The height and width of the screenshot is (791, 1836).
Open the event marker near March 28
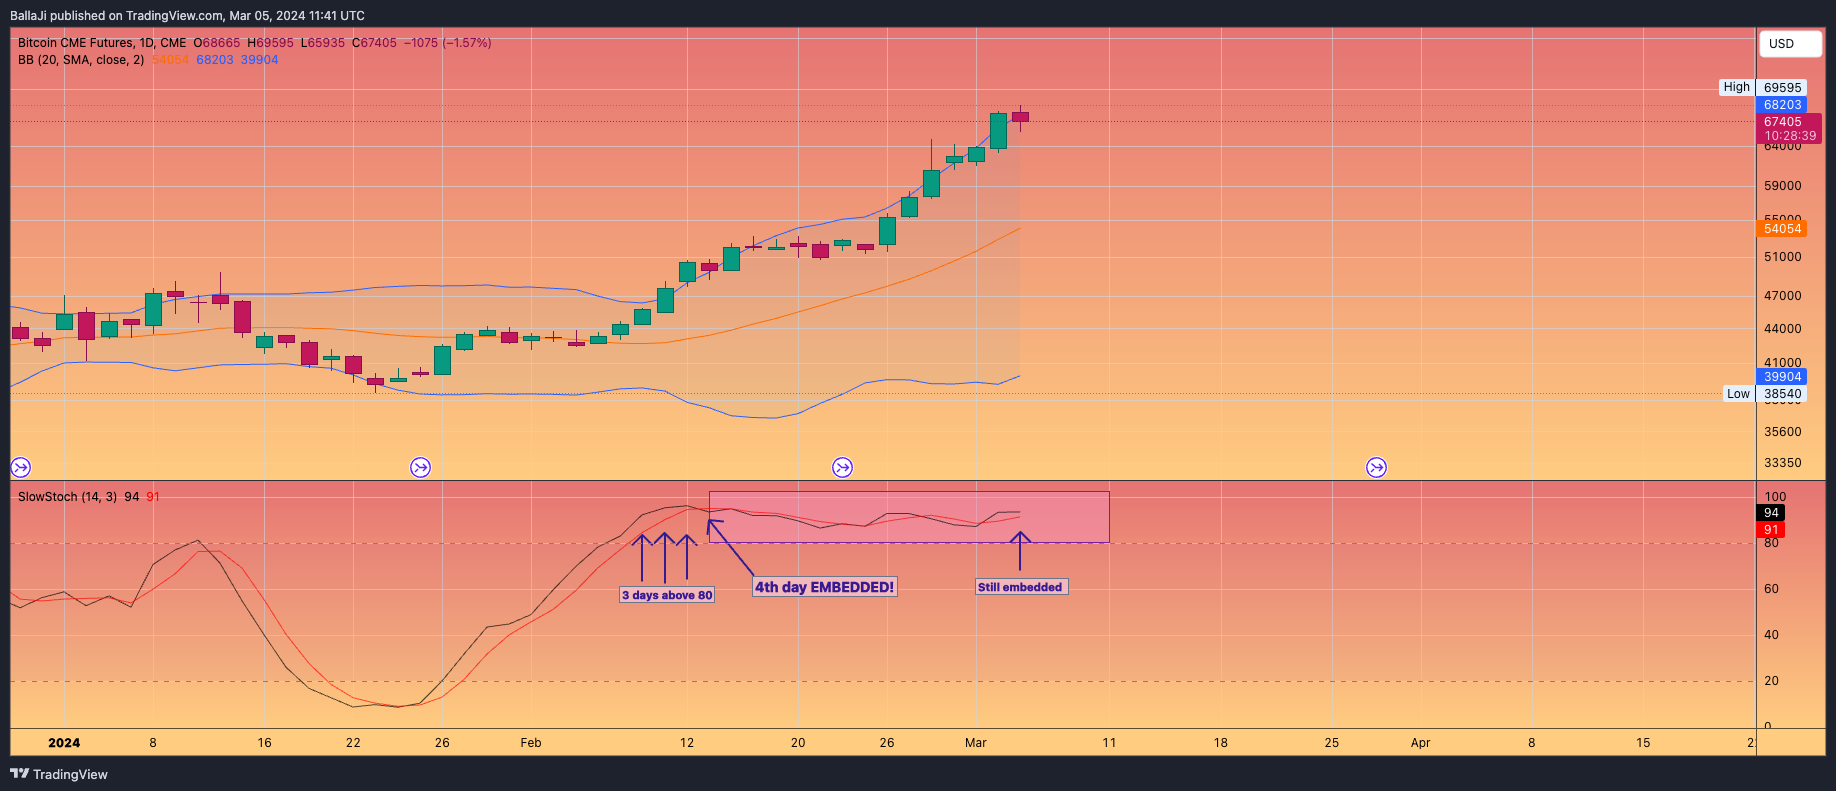coord(1377,467)
